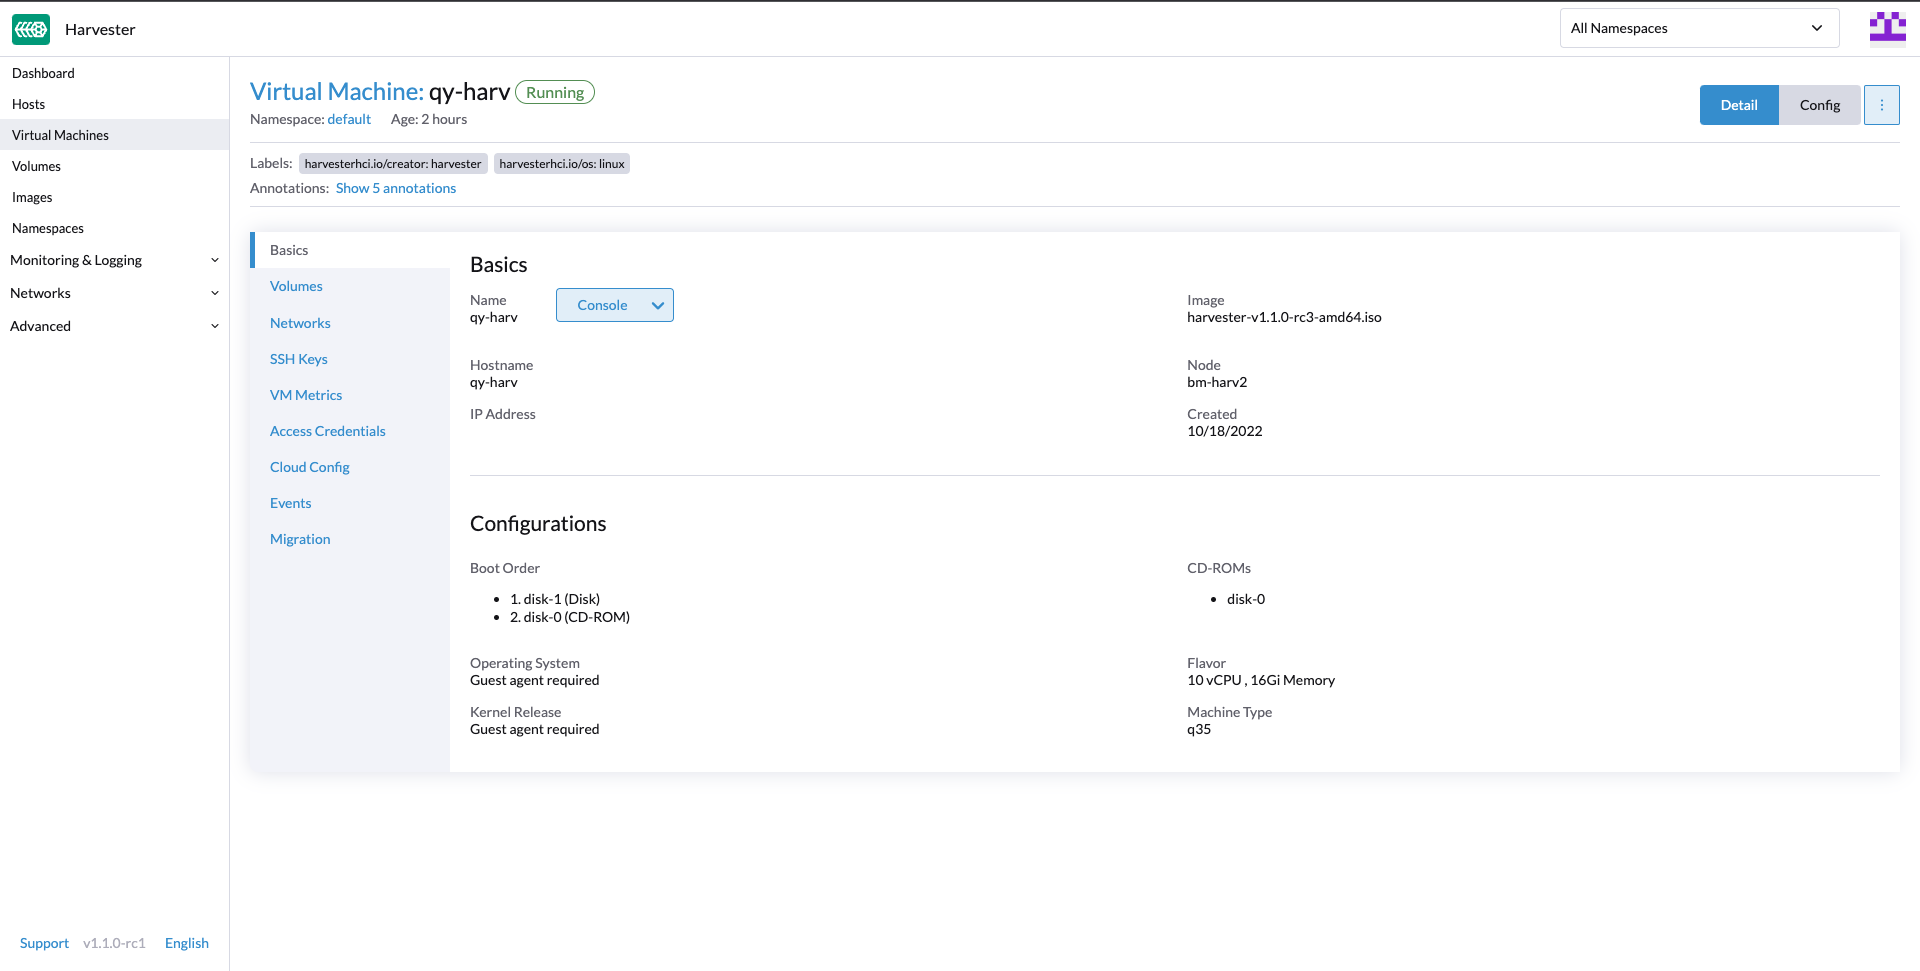Click the Harvester logo icon
This screenshot has height=971, width=1920.
31,29
